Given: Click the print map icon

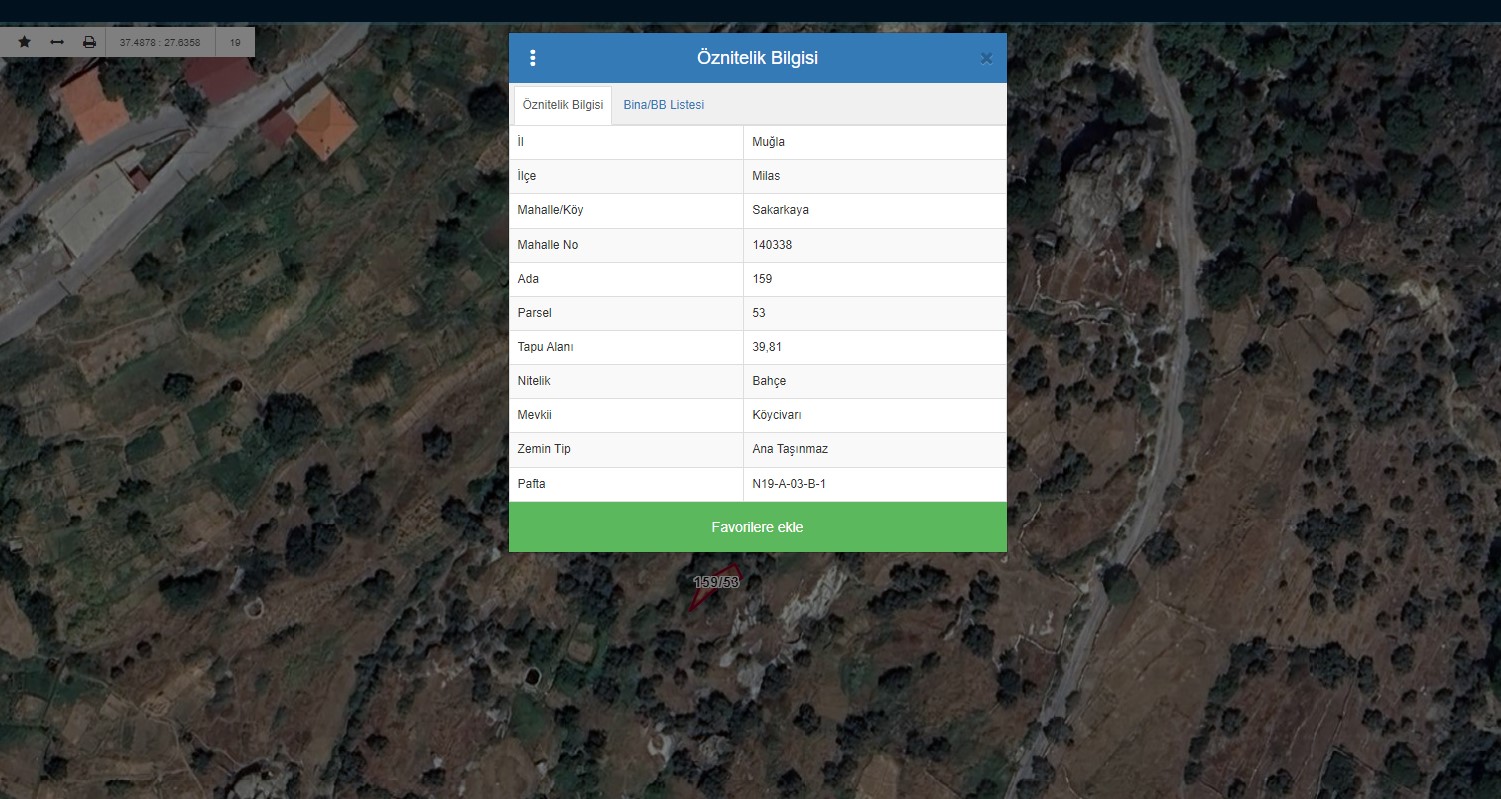Looking at the screenshot, I should click(89, 42).
